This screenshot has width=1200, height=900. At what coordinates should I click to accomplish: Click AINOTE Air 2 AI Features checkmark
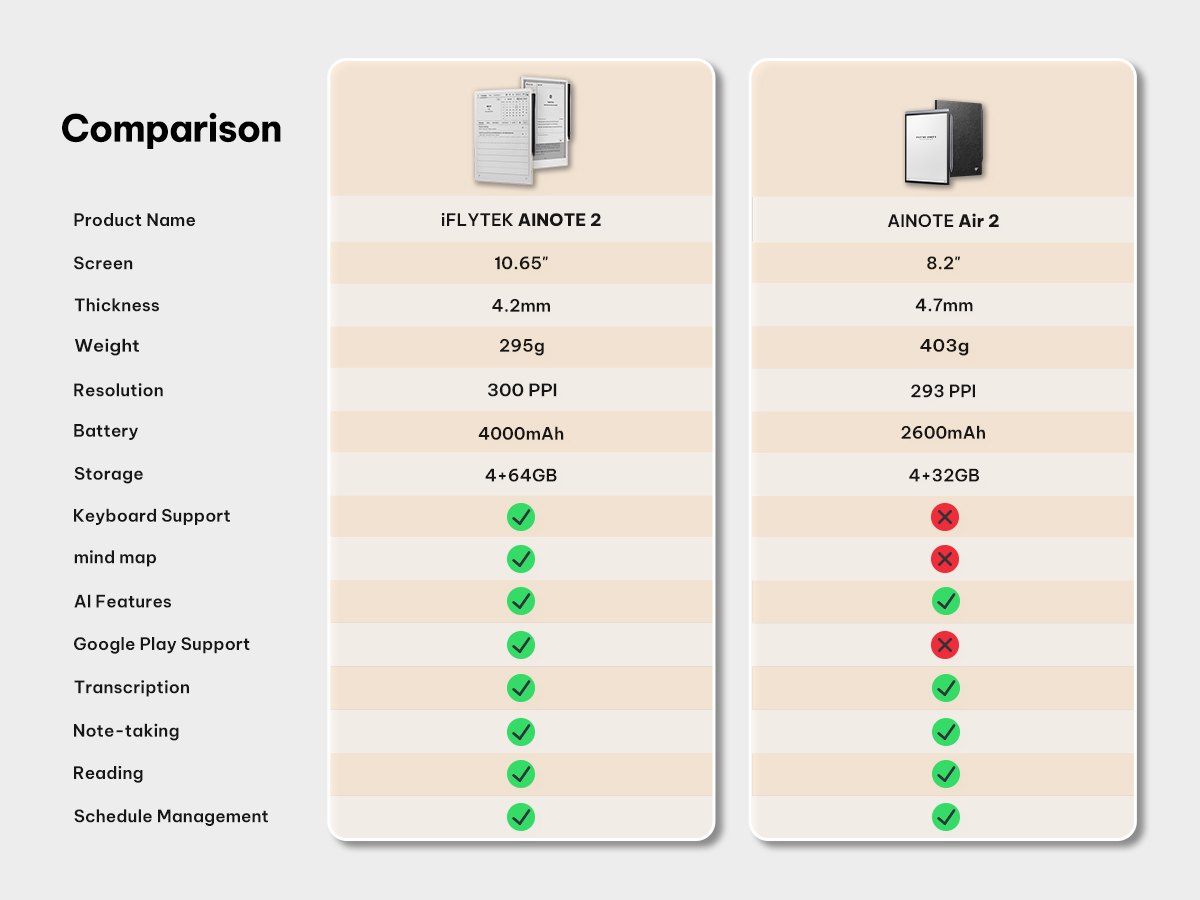[x=944, y=601]
